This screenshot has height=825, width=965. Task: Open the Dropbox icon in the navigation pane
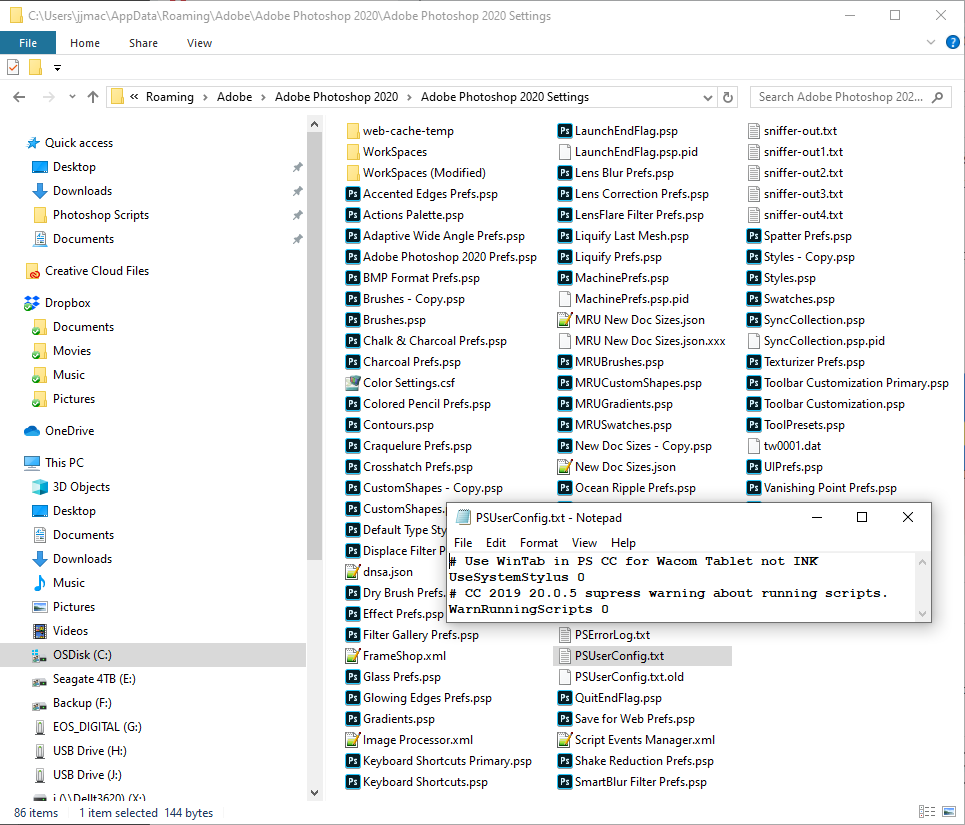point(31,303)
